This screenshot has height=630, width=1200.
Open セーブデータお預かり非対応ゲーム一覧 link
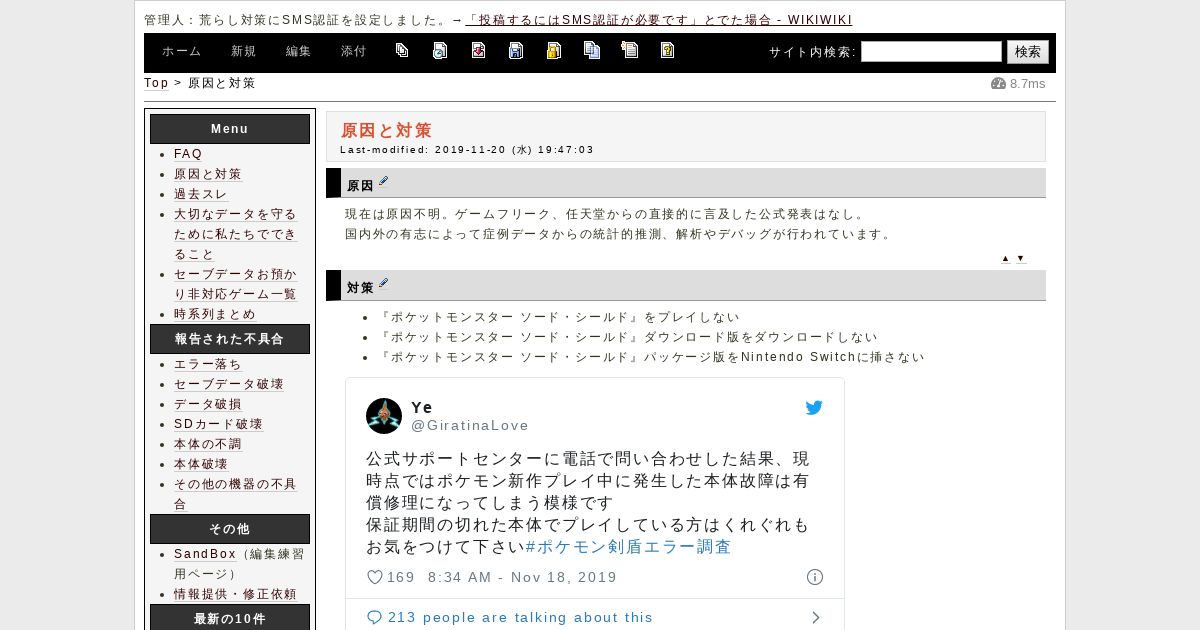coord(236,284)
